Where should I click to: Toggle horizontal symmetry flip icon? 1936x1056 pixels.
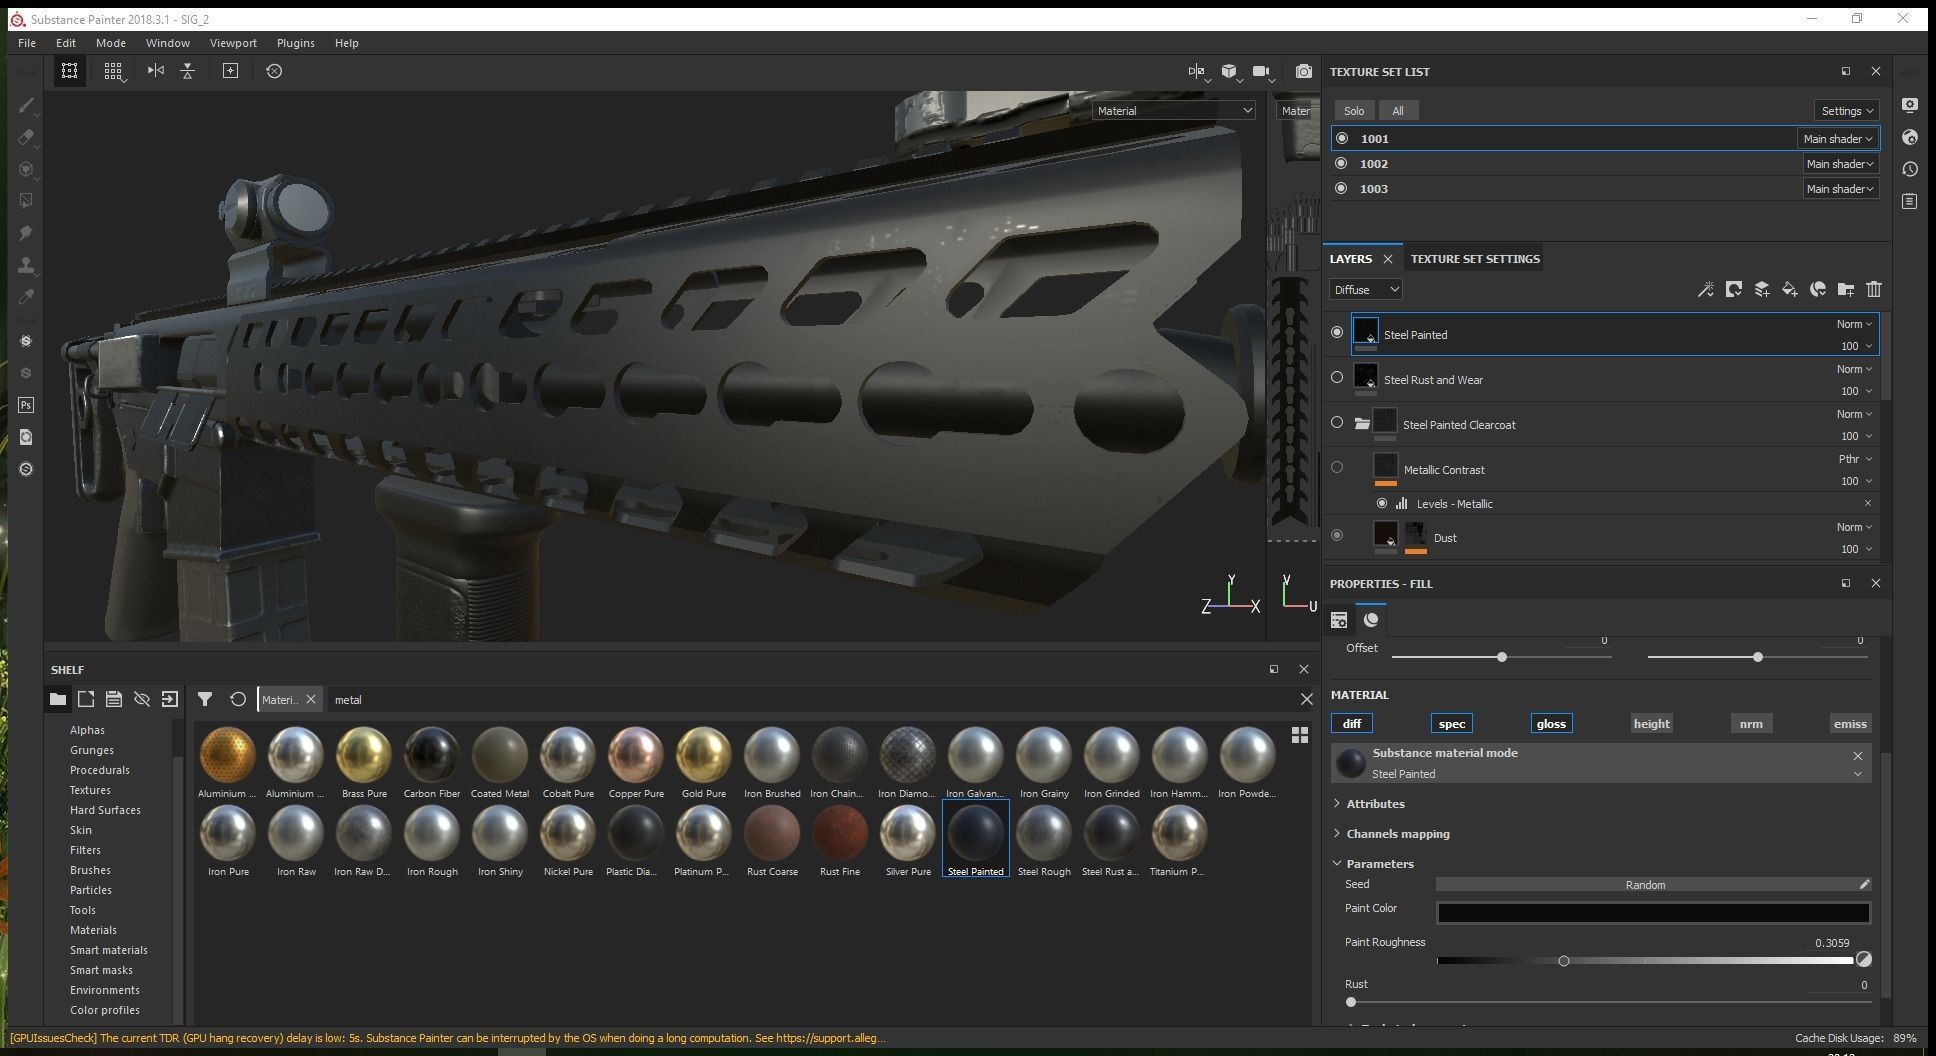[x=188, y=71]
